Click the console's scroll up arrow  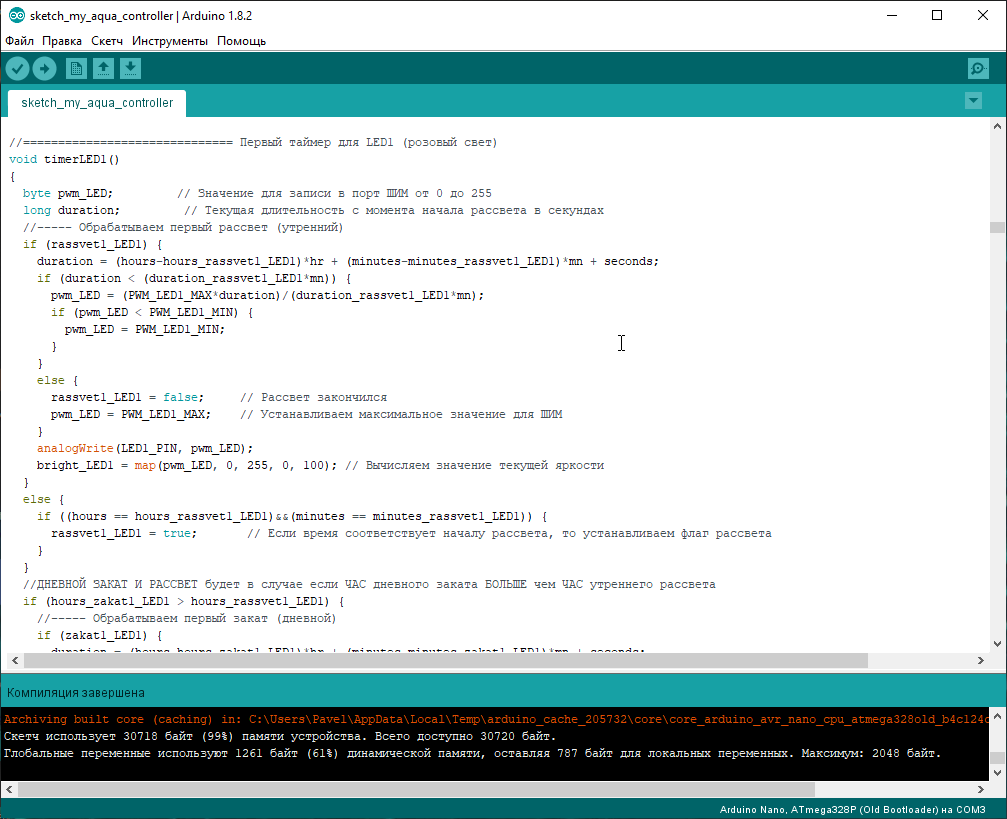tap(997, 716)
